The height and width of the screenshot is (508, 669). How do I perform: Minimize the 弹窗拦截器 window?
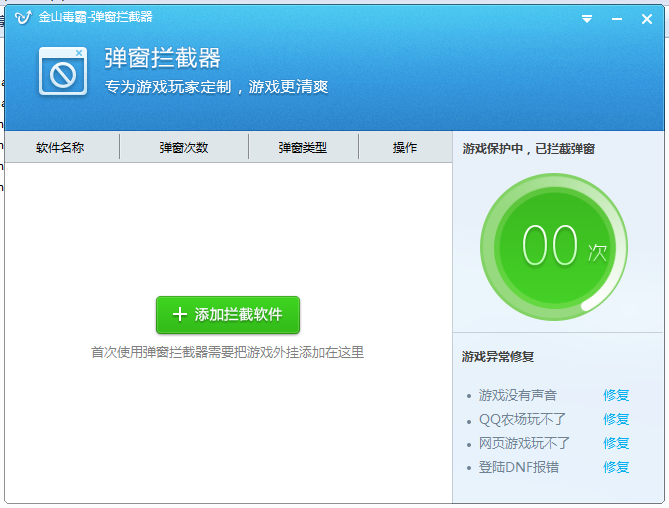click(x=616, y=19)
